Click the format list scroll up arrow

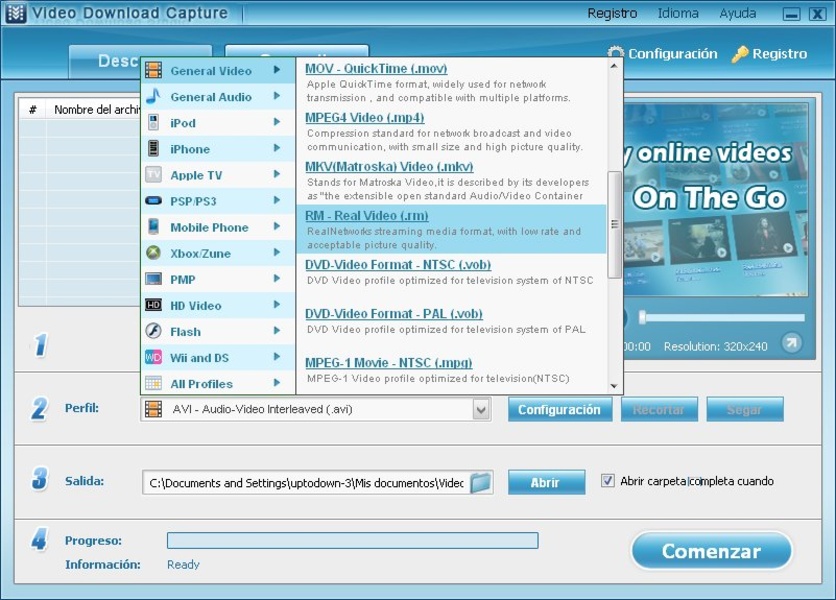pyautogui.click(x=614, y=66)
